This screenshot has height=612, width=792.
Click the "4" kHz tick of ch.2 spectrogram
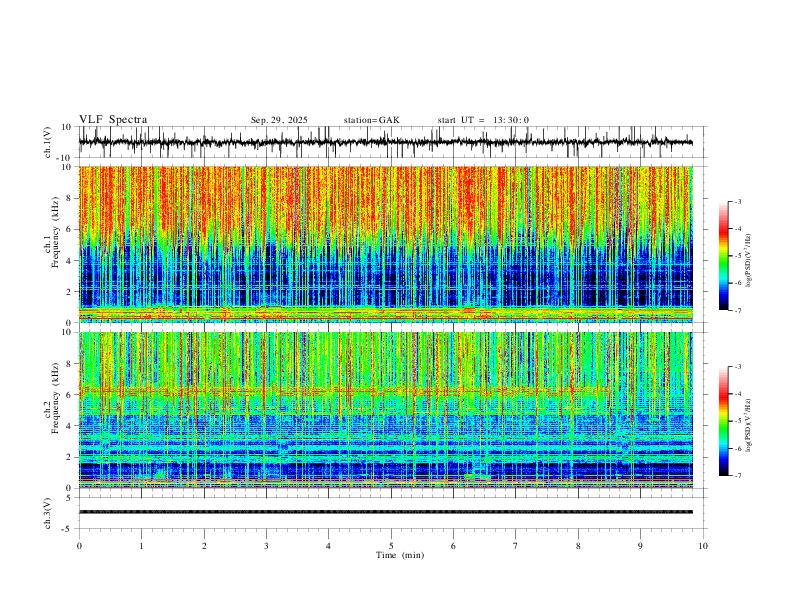(70, 426)
